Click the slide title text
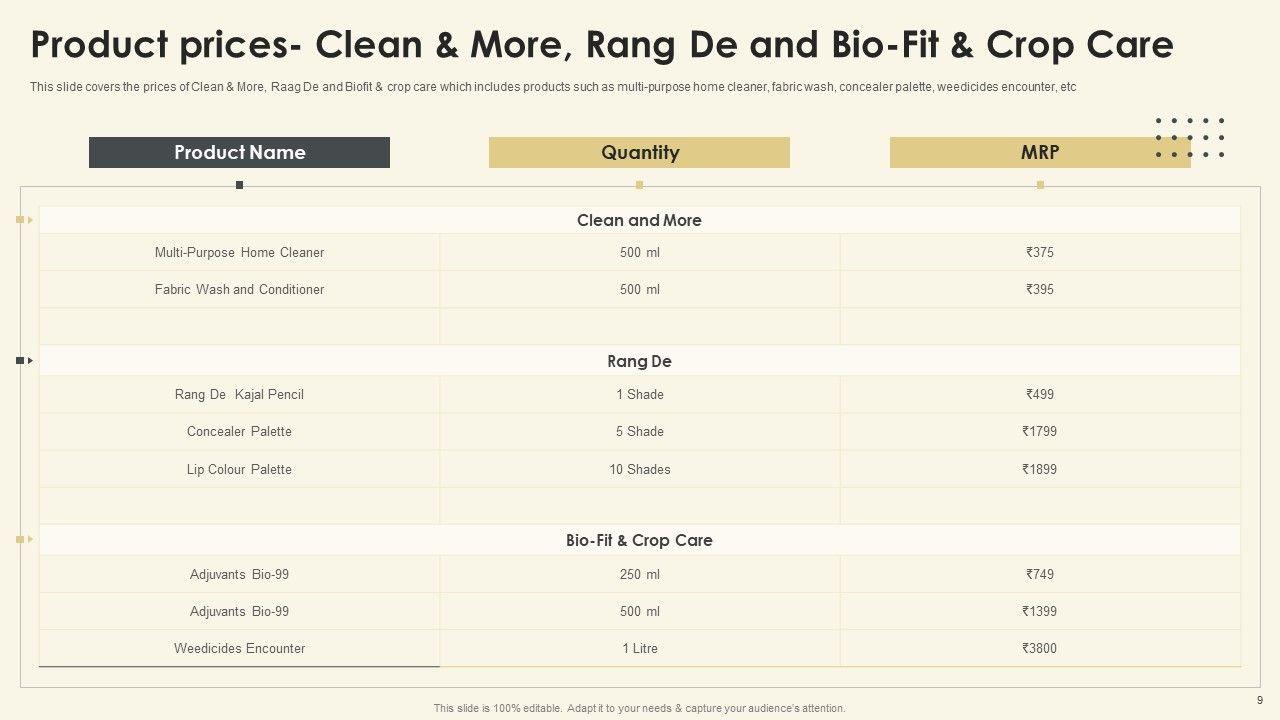This screenshot has height=720, width=1280. pyautogui.click(x=602, y=45)
